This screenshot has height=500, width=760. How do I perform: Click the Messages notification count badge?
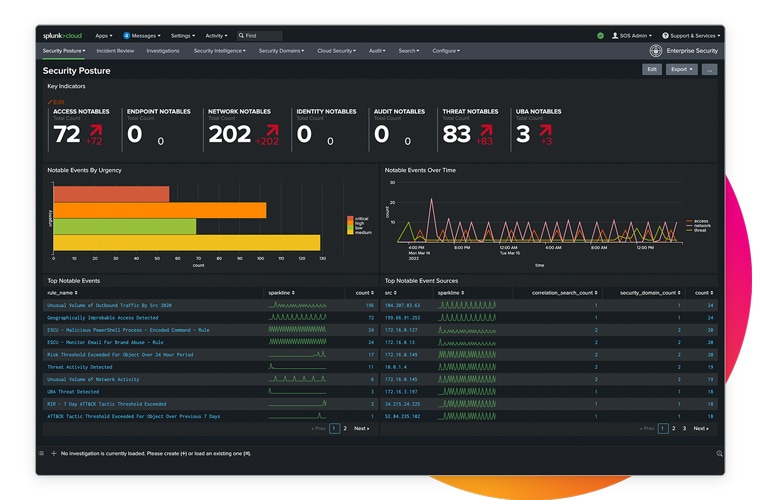127,35
